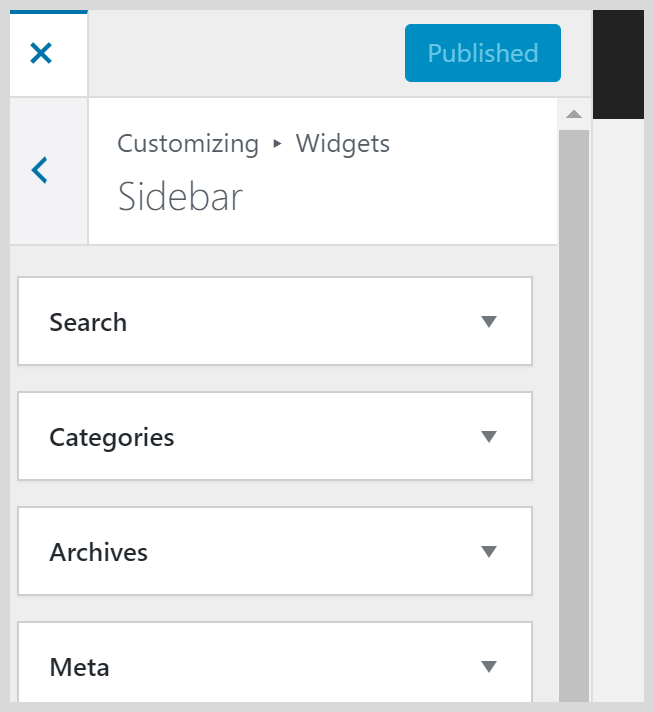Click the vertical scrollbar thumb
This screenshot has width=654, height=712.
coord(573,400)
